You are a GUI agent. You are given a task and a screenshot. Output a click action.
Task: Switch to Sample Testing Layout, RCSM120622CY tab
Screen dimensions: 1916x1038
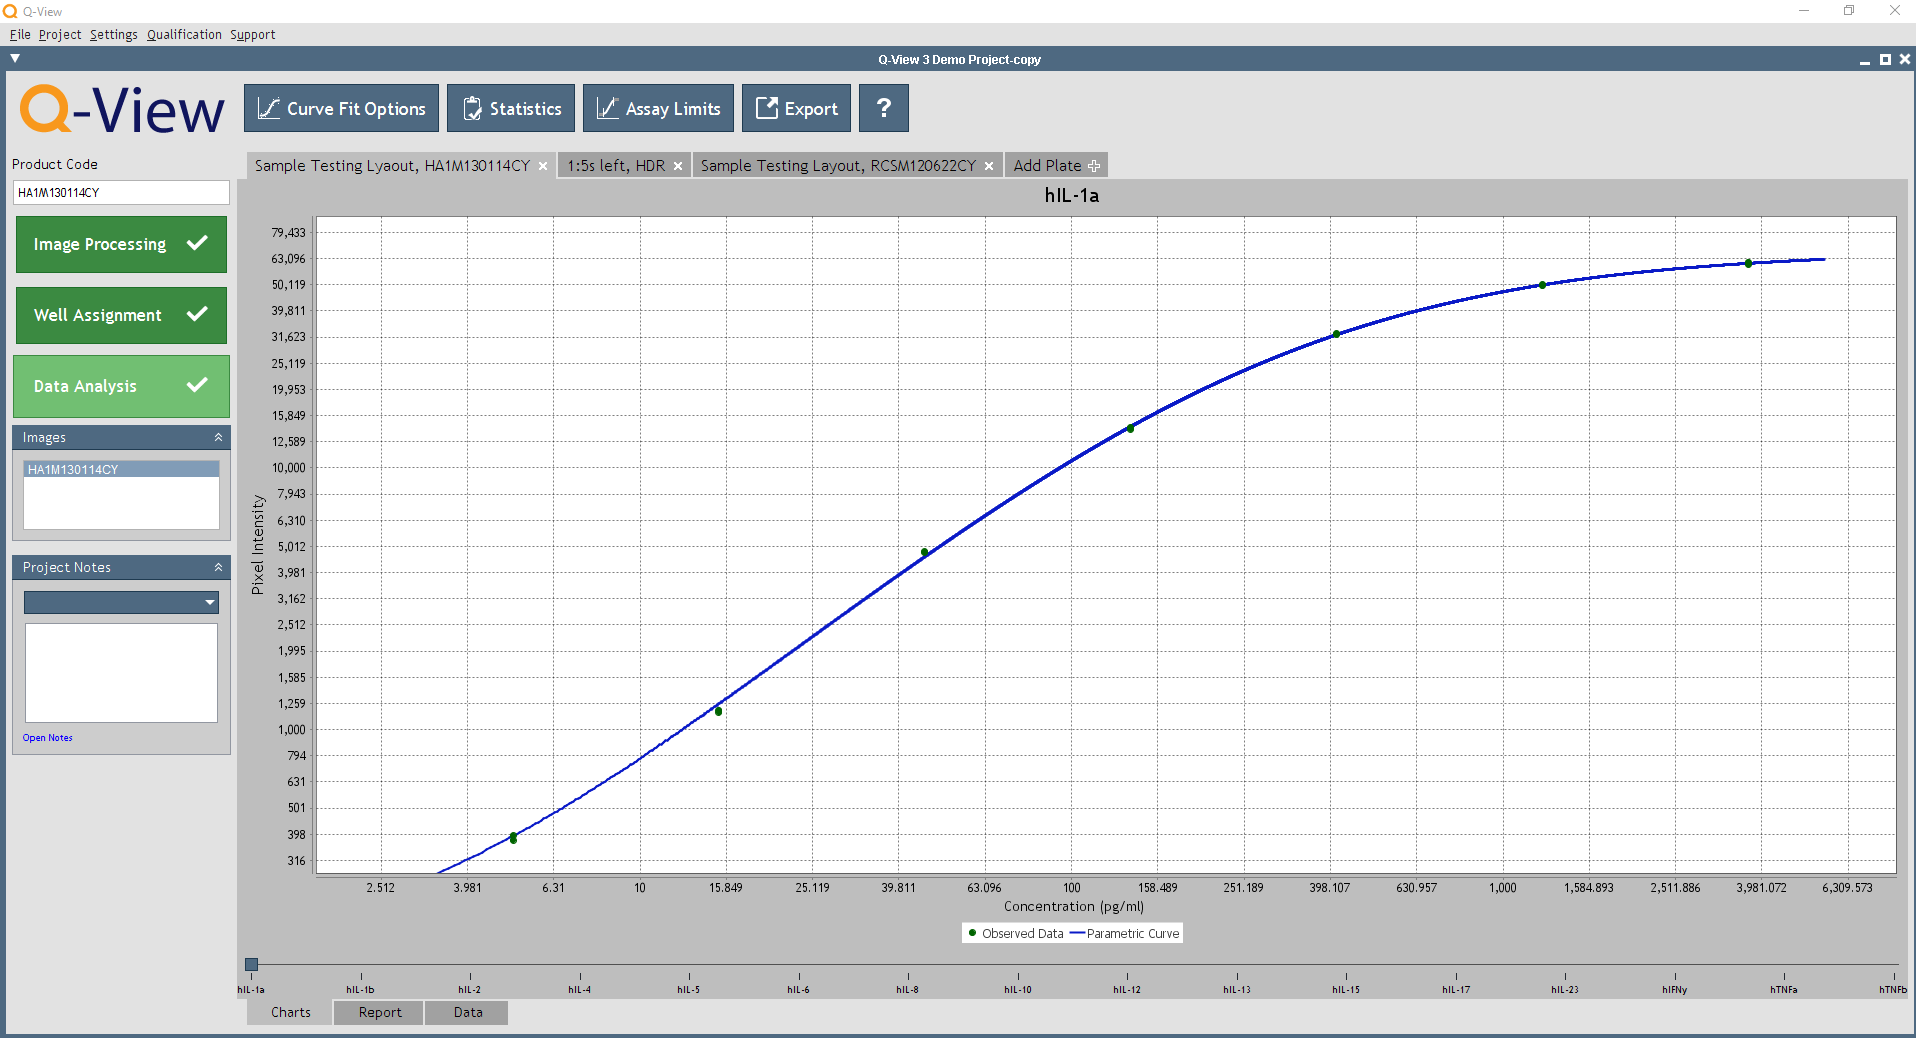838,165
